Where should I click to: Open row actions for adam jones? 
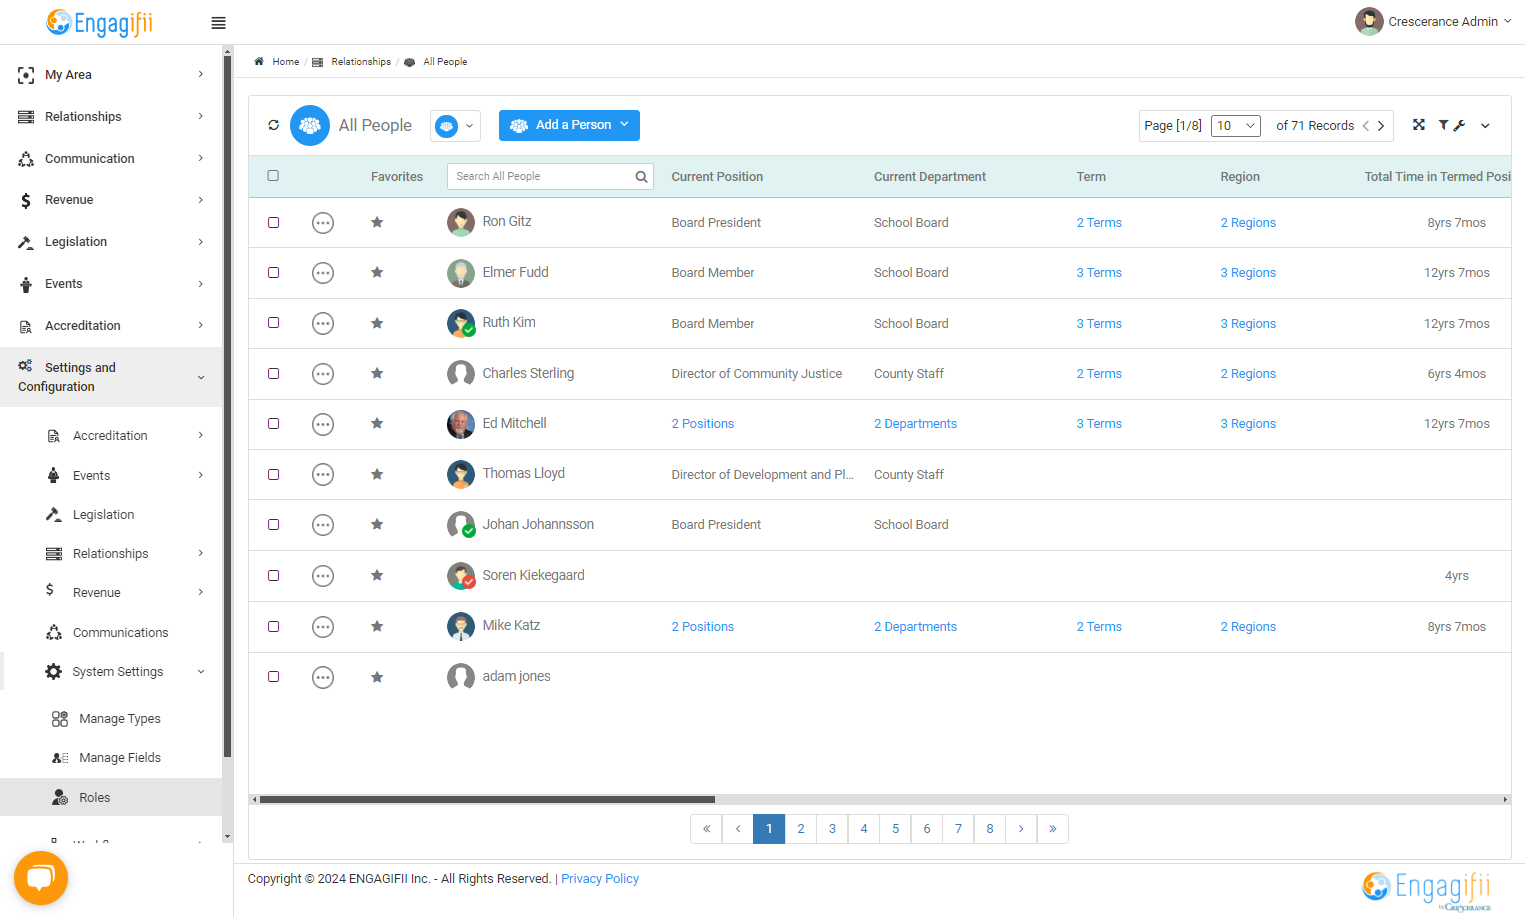pyautogui.click(x=323, y=677)
